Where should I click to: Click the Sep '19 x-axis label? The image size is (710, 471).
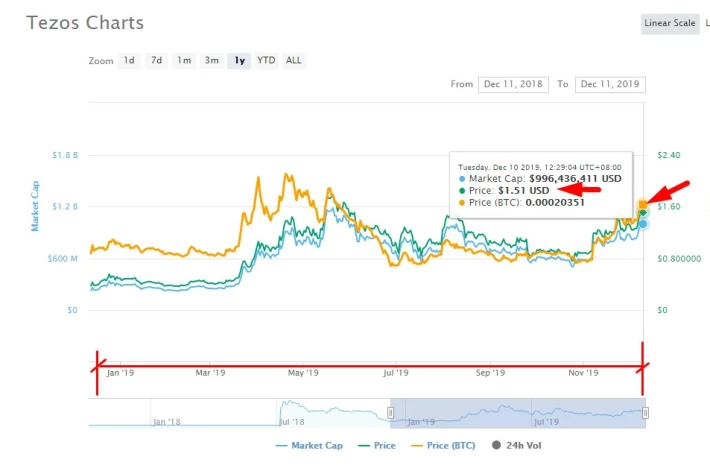[490, 373]
